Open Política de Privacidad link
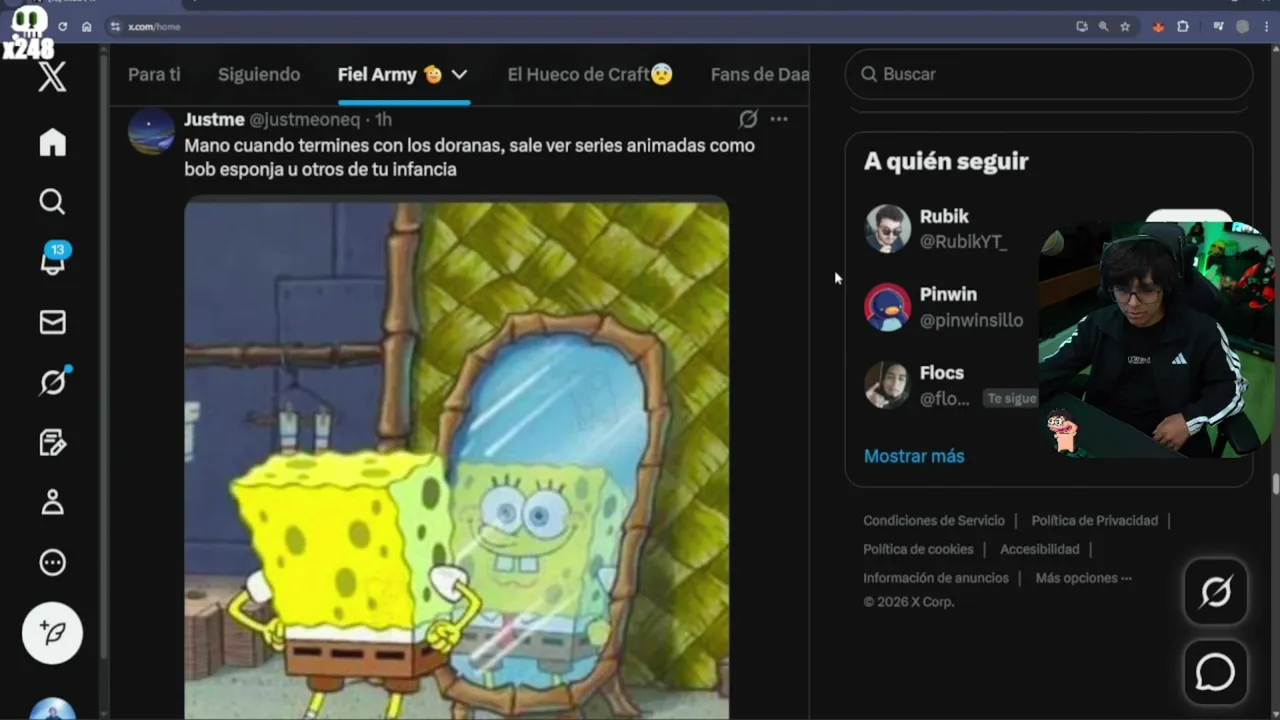1280x720 pixels. coord(1094,520)
